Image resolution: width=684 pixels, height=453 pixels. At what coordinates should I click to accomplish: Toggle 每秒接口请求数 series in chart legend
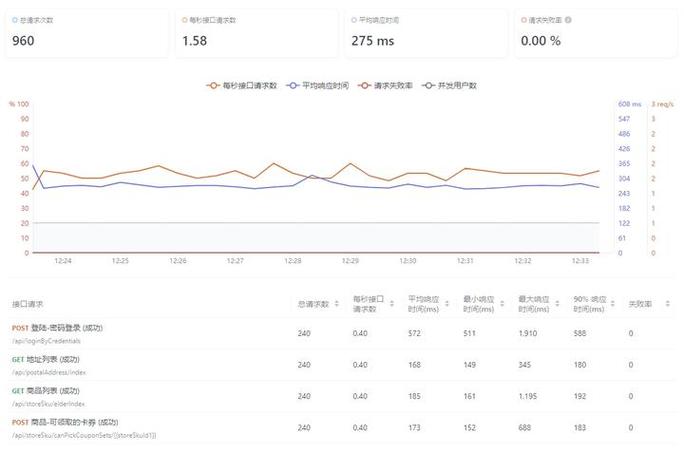tap(242, 86)
